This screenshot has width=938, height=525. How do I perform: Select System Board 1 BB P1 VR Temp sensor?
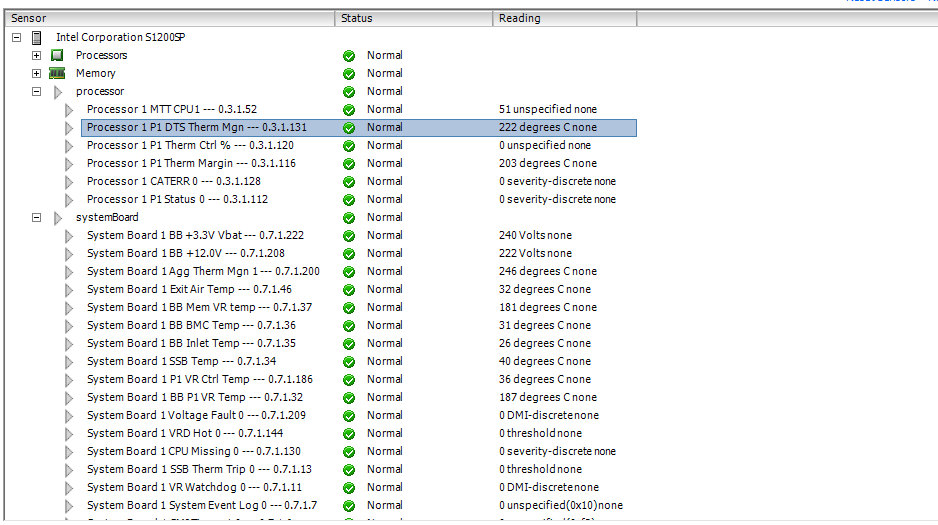(x=195, y=397)
